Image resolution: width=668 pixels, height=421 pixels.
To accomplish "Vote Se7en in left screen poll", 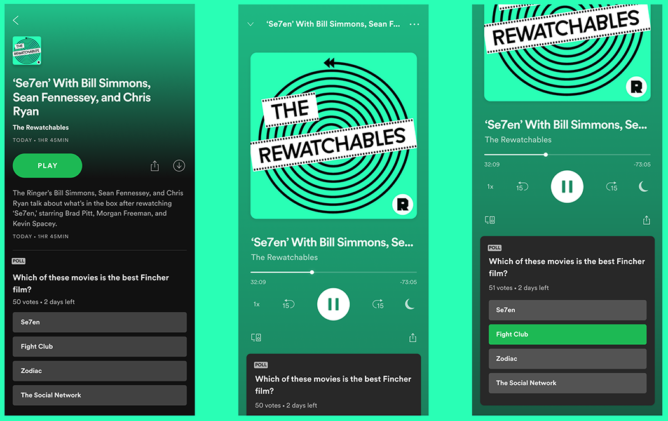I will coord(100,322).
